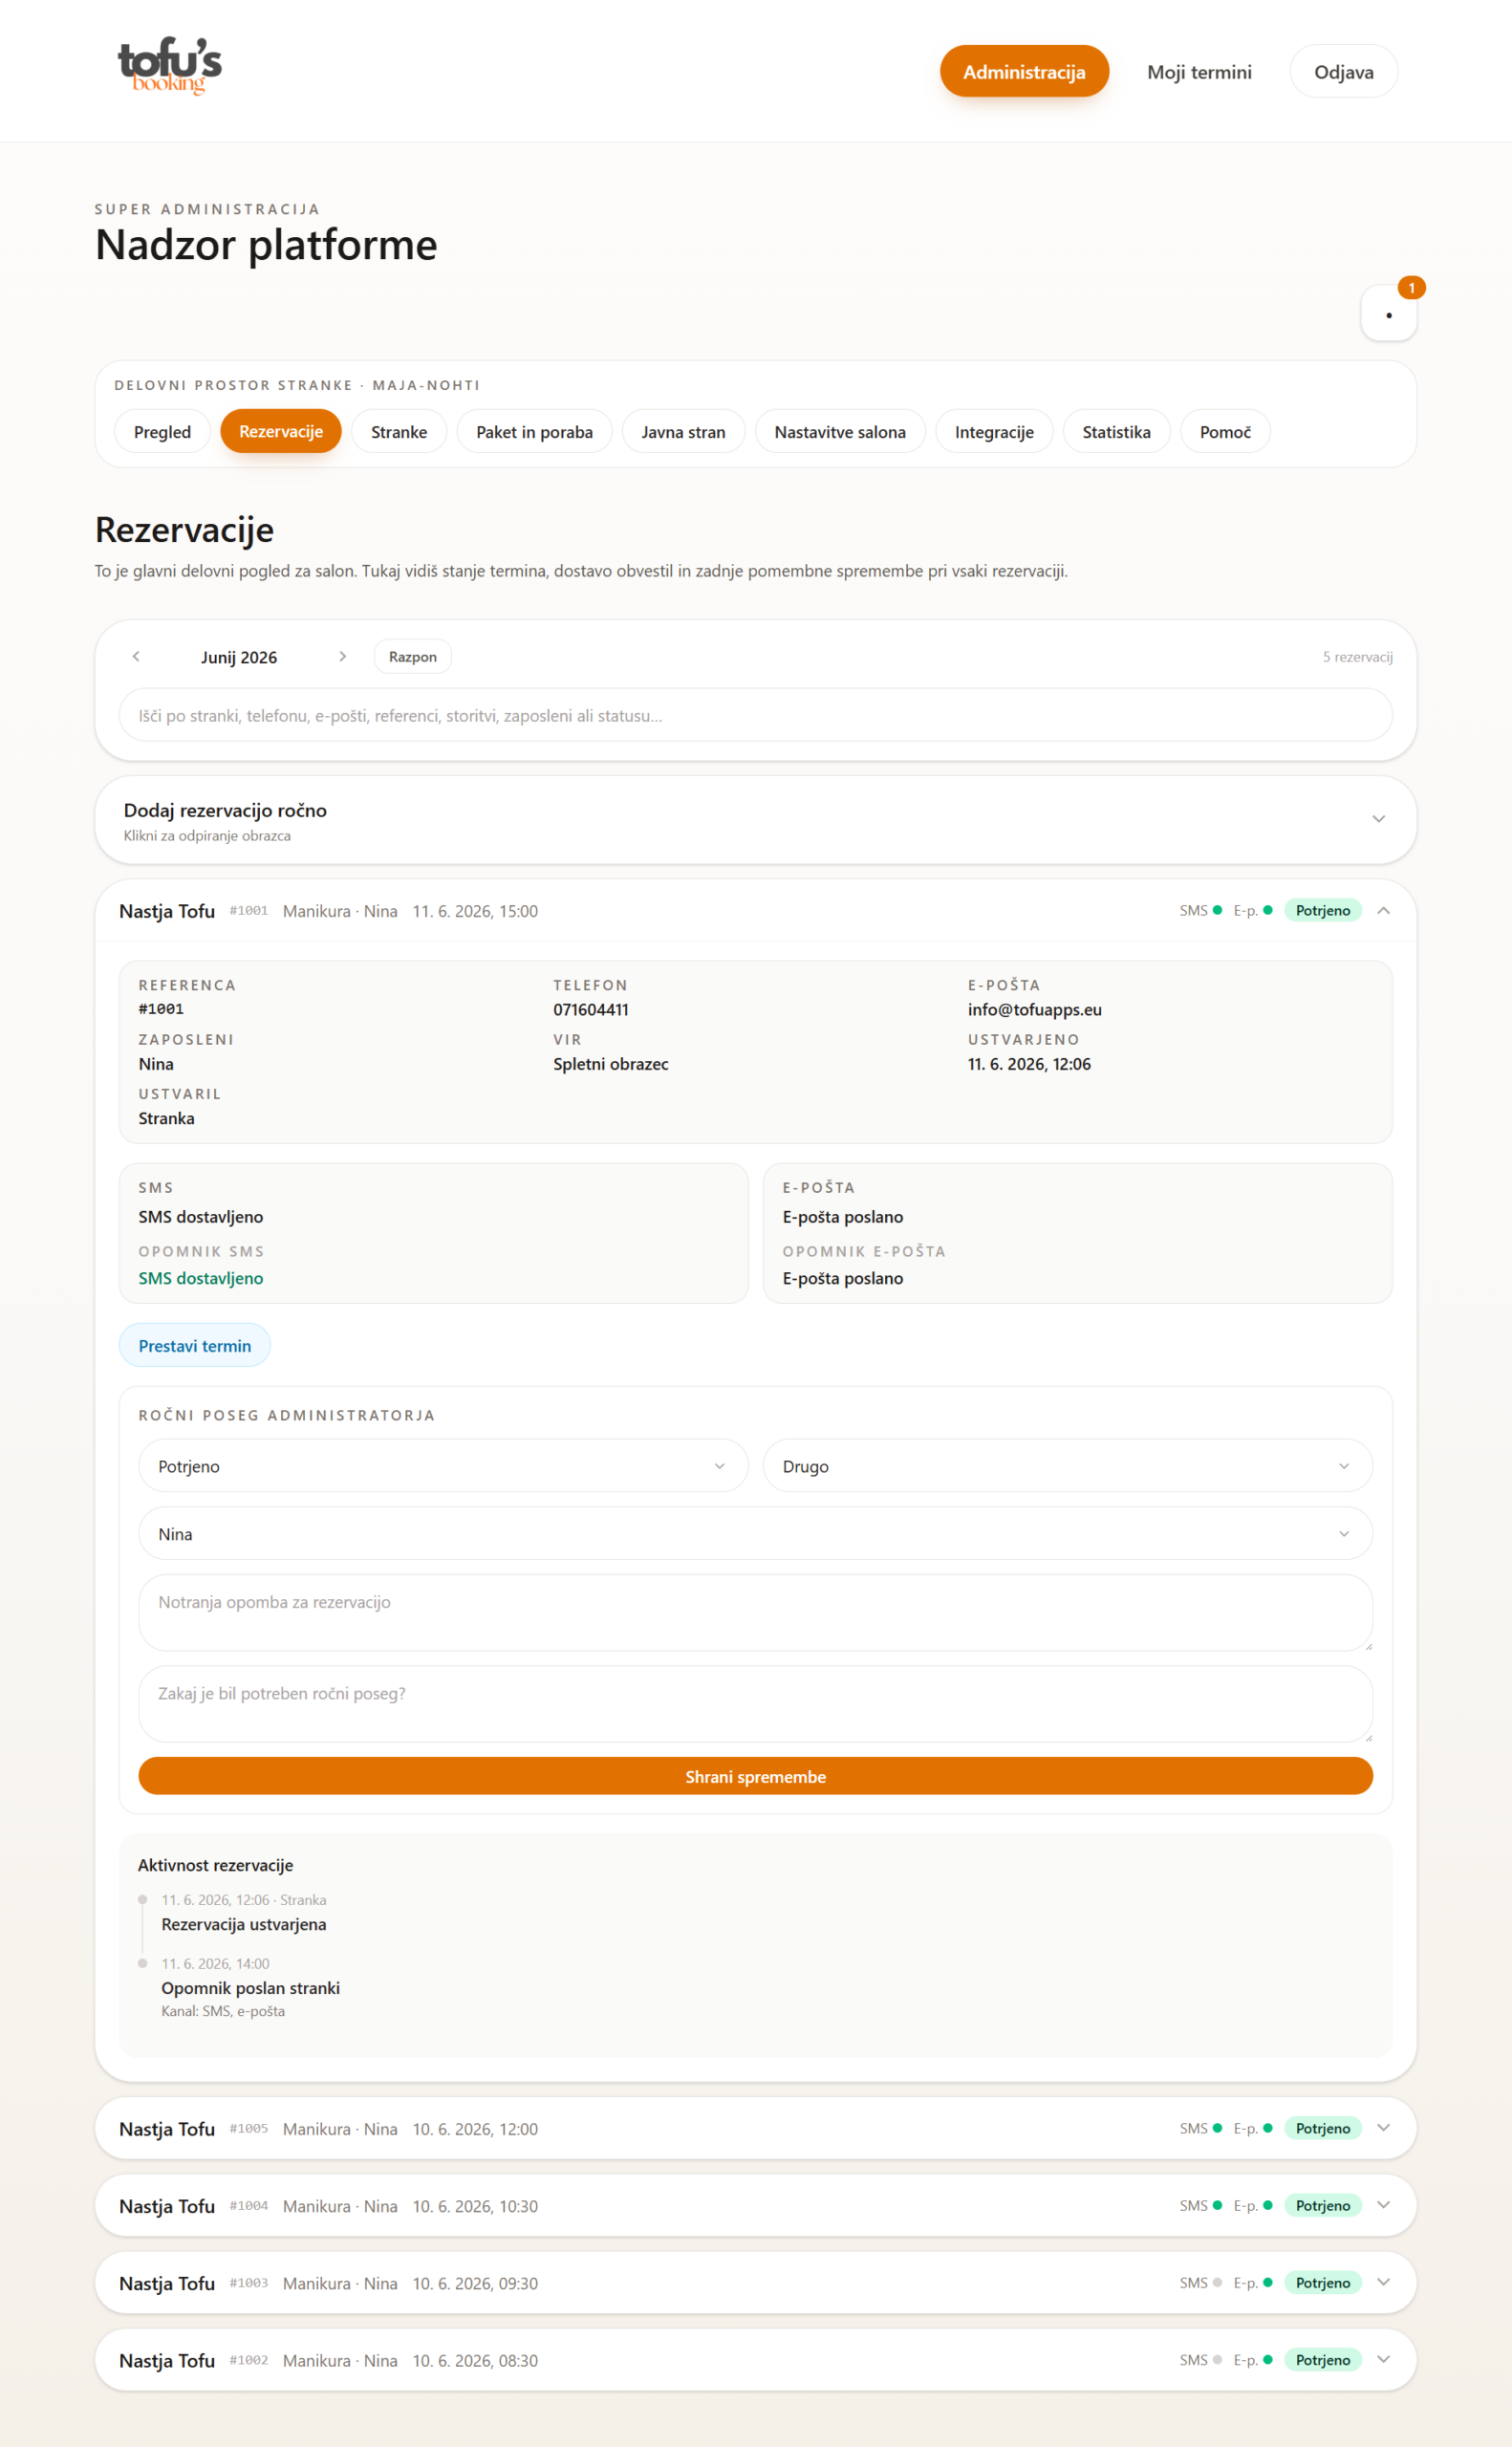The height and width of the screenshot is (2447, 1512).
Task: Open the Statistika tab
Action: click(x=1116, y=431)
